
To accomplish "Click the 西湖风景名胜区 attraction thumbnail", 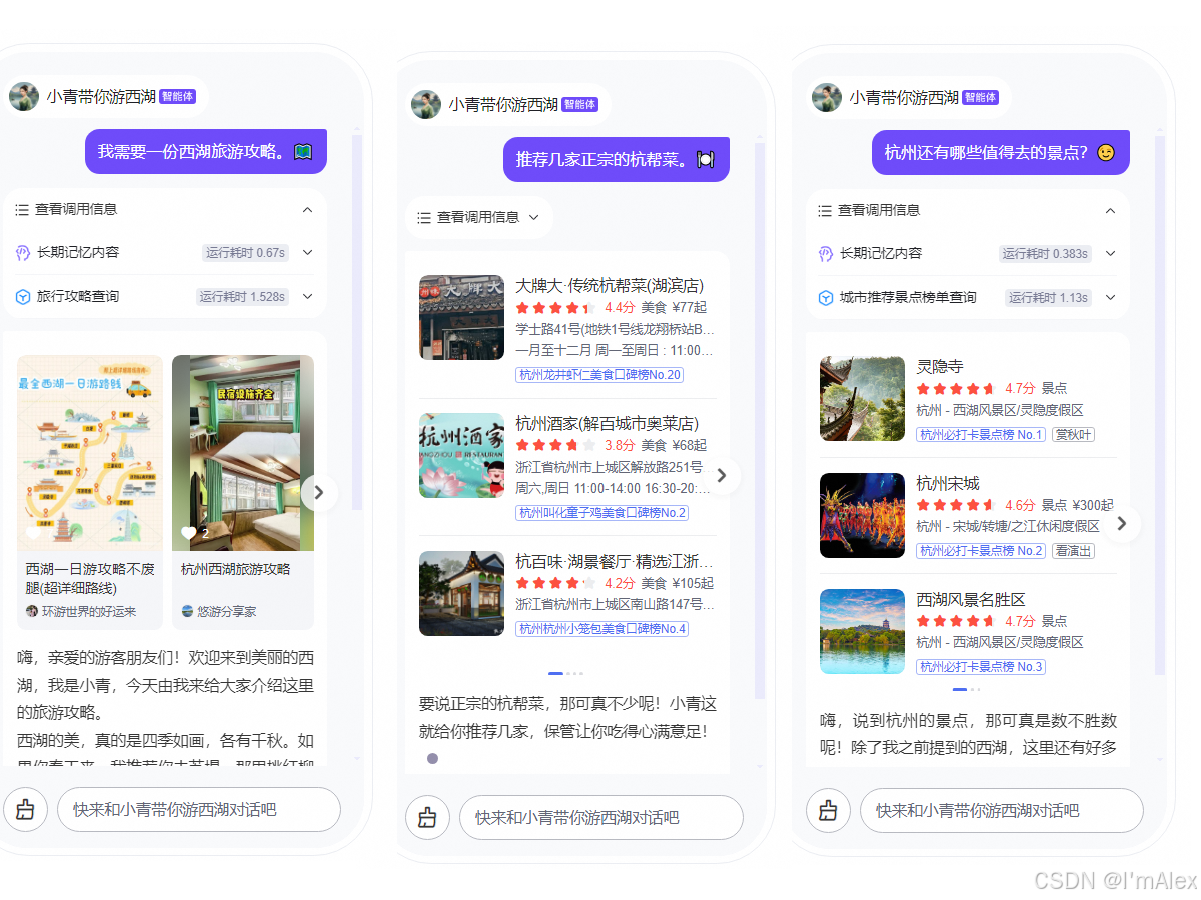I will (862, 631).
